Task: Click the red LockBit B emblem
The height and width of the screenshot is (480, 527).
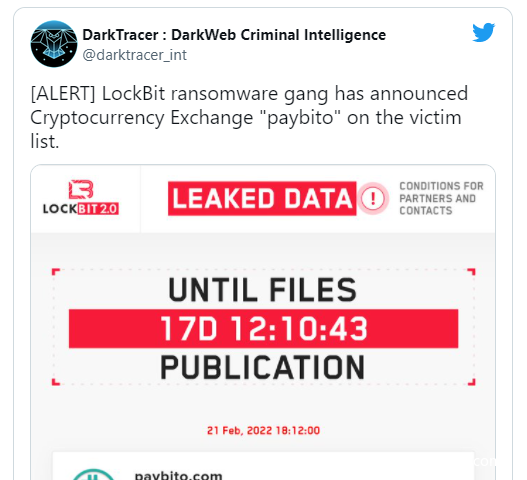Action: (x=81, y=189)
